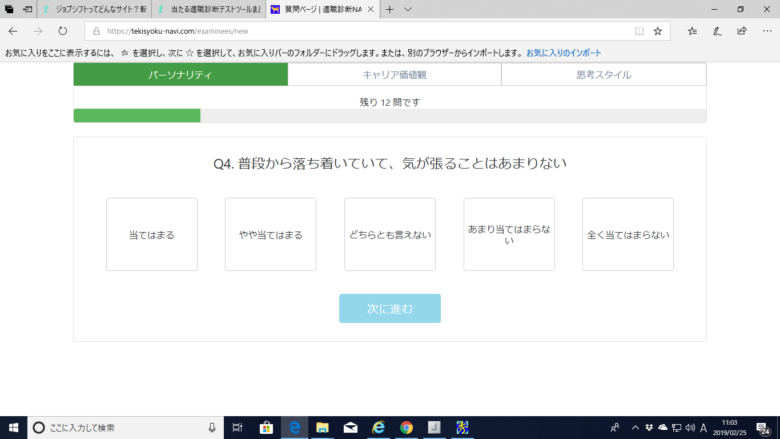The image size is (780, 439).
Task: Open Microsoft Edge taskbar icon
Action: (x=294, y=428)
